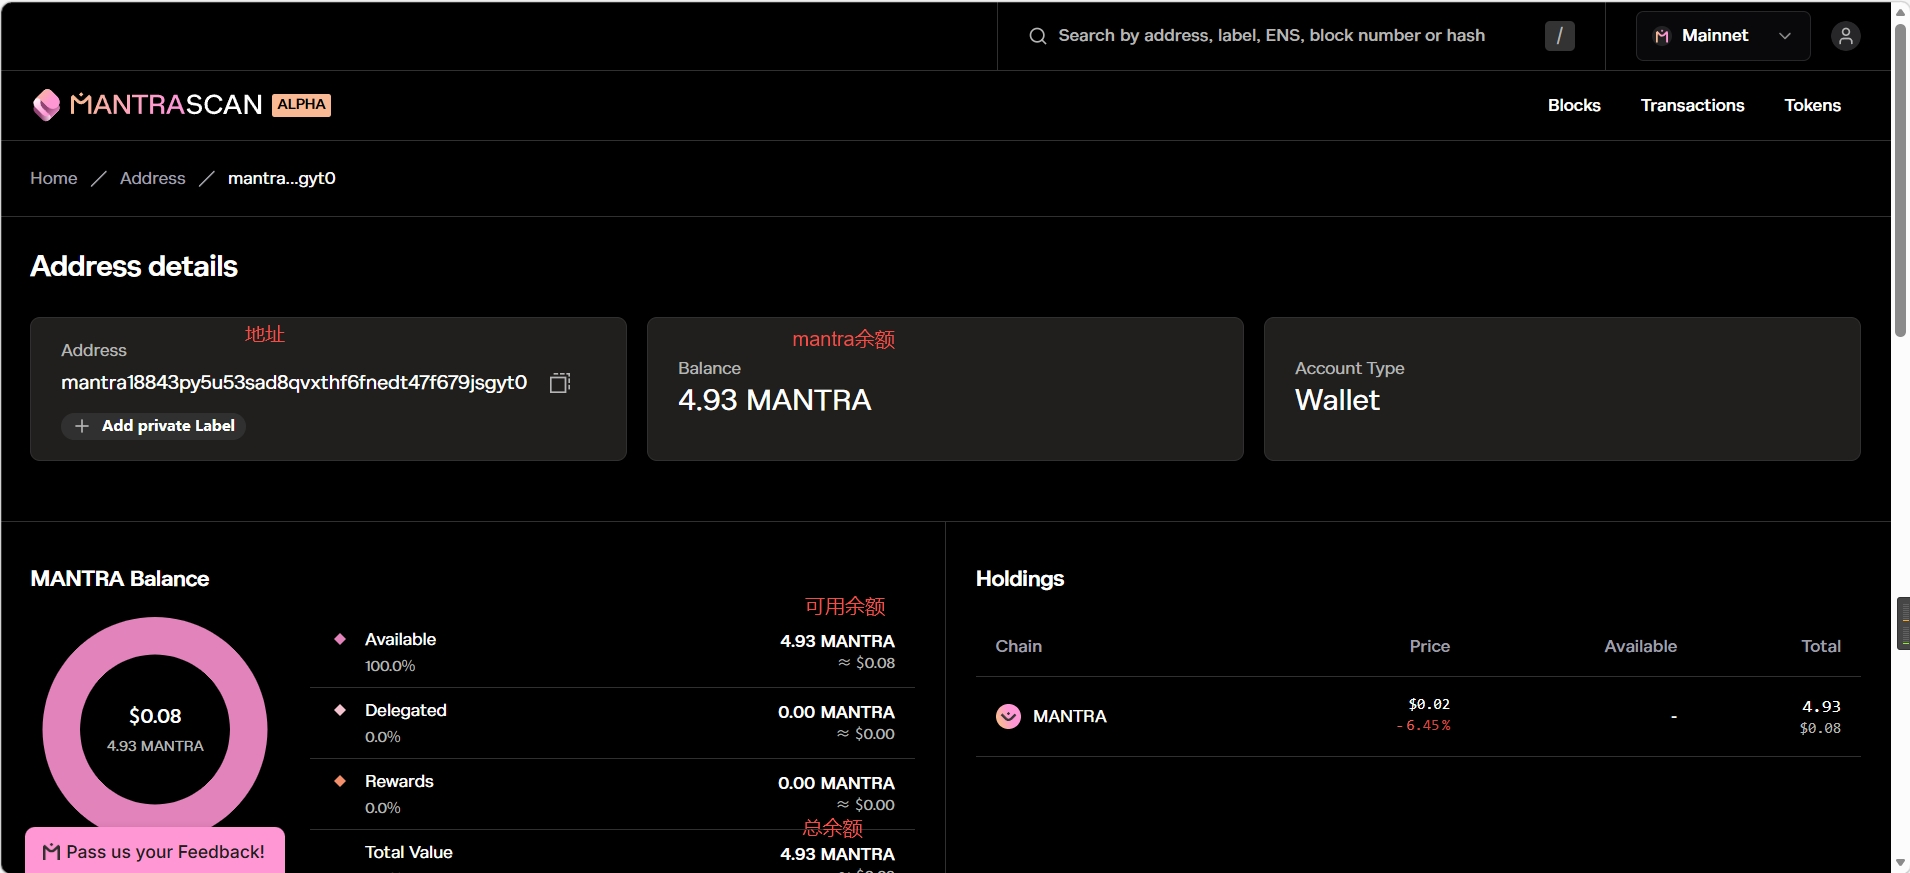Click the Wallet account type value
The image size is (1910, 873).
click(x=1337, y=400)
